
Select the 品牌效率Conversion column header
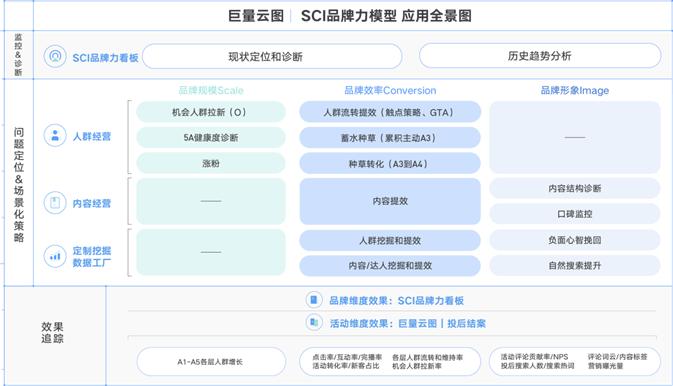[390, 90]
